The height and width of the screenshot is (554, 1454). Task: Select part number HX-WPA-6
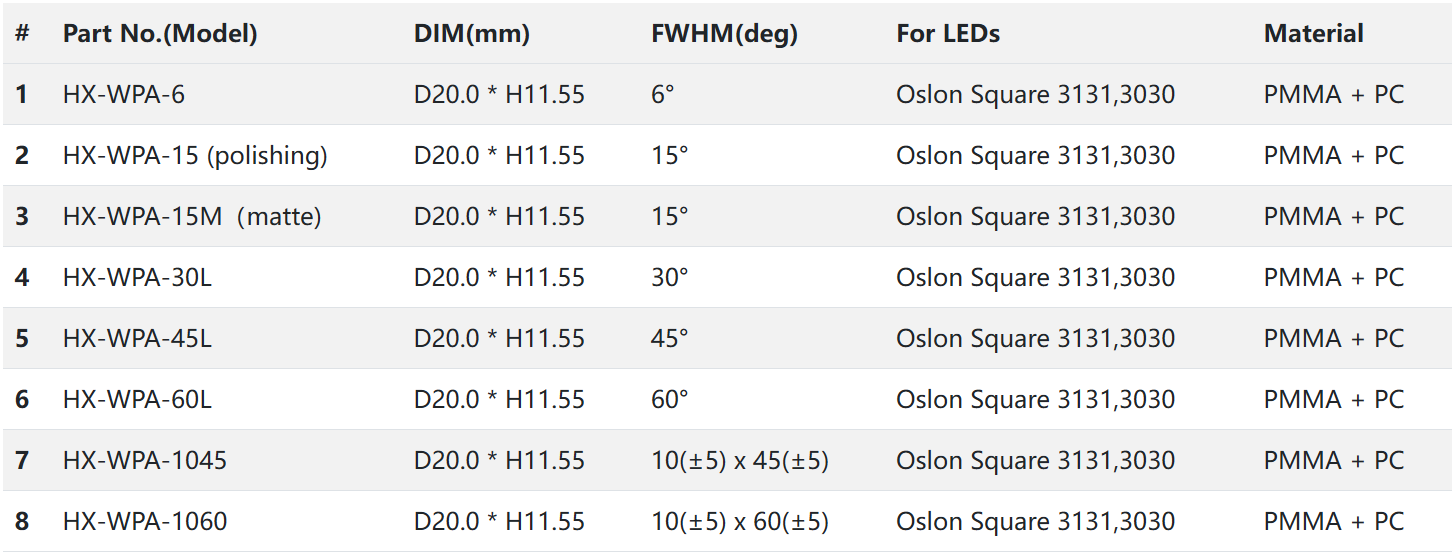(x=124, y=95)
